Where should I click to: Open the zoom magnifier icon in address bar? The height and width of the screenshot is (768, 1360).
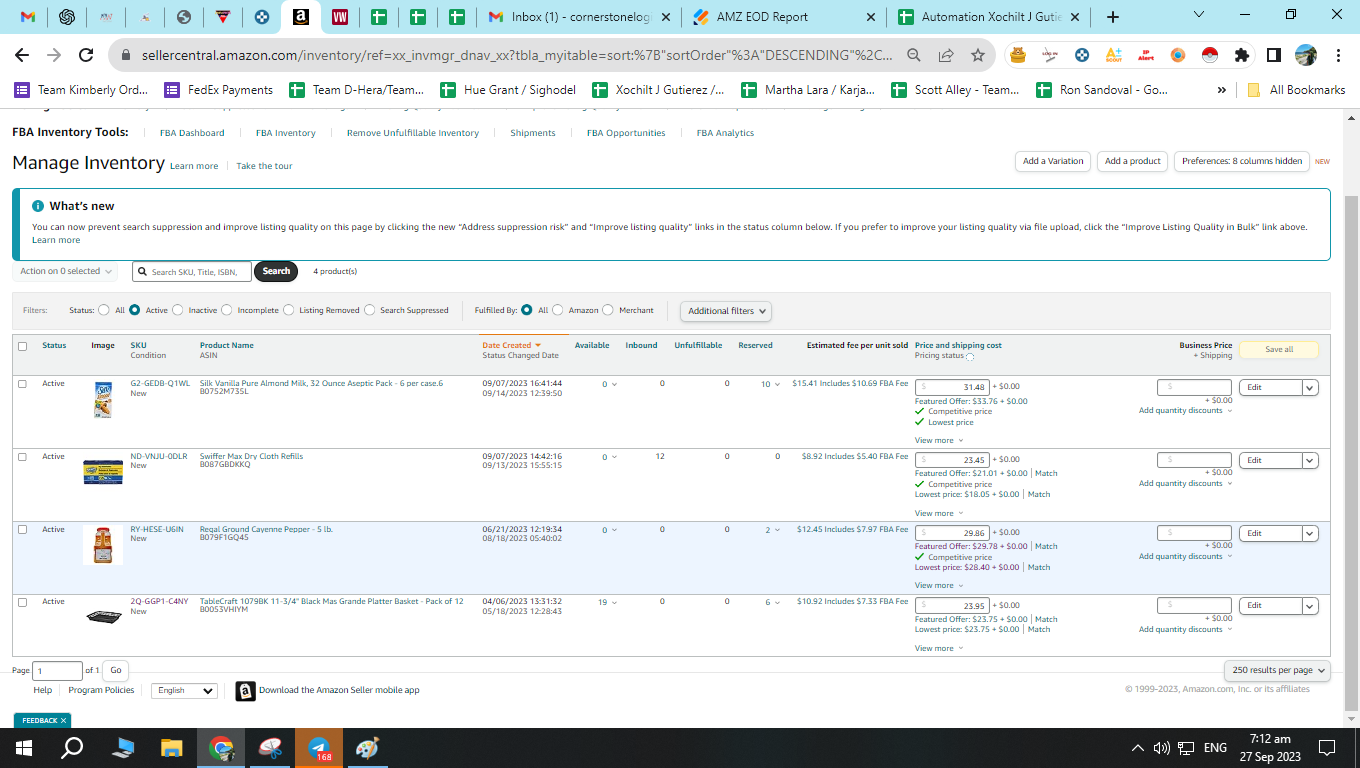point(914,55)
